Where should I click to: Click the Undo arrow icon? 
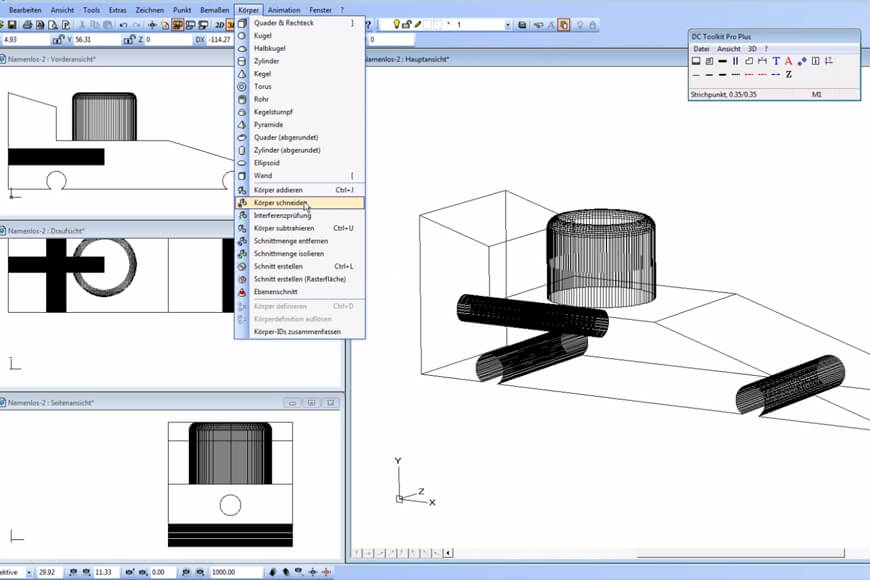coord(123,24)
